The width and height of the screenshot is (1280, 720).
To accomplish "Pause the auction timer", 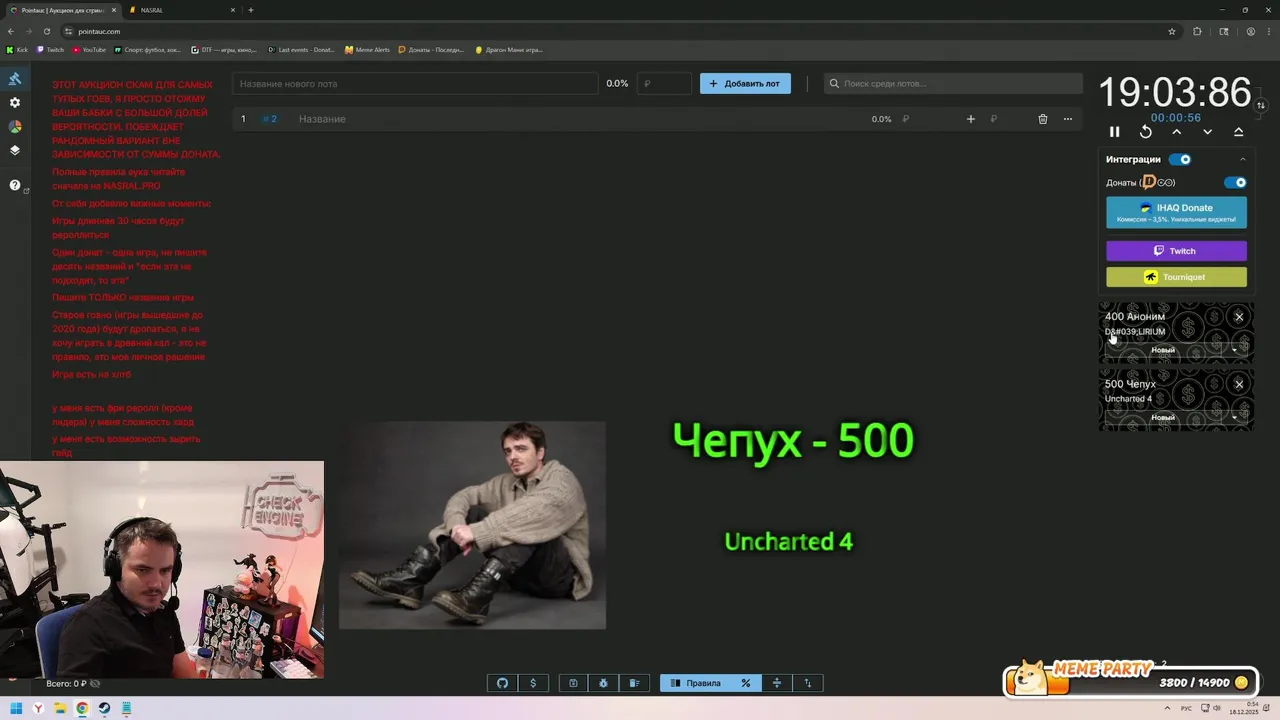I will (x=1114, y=132).
